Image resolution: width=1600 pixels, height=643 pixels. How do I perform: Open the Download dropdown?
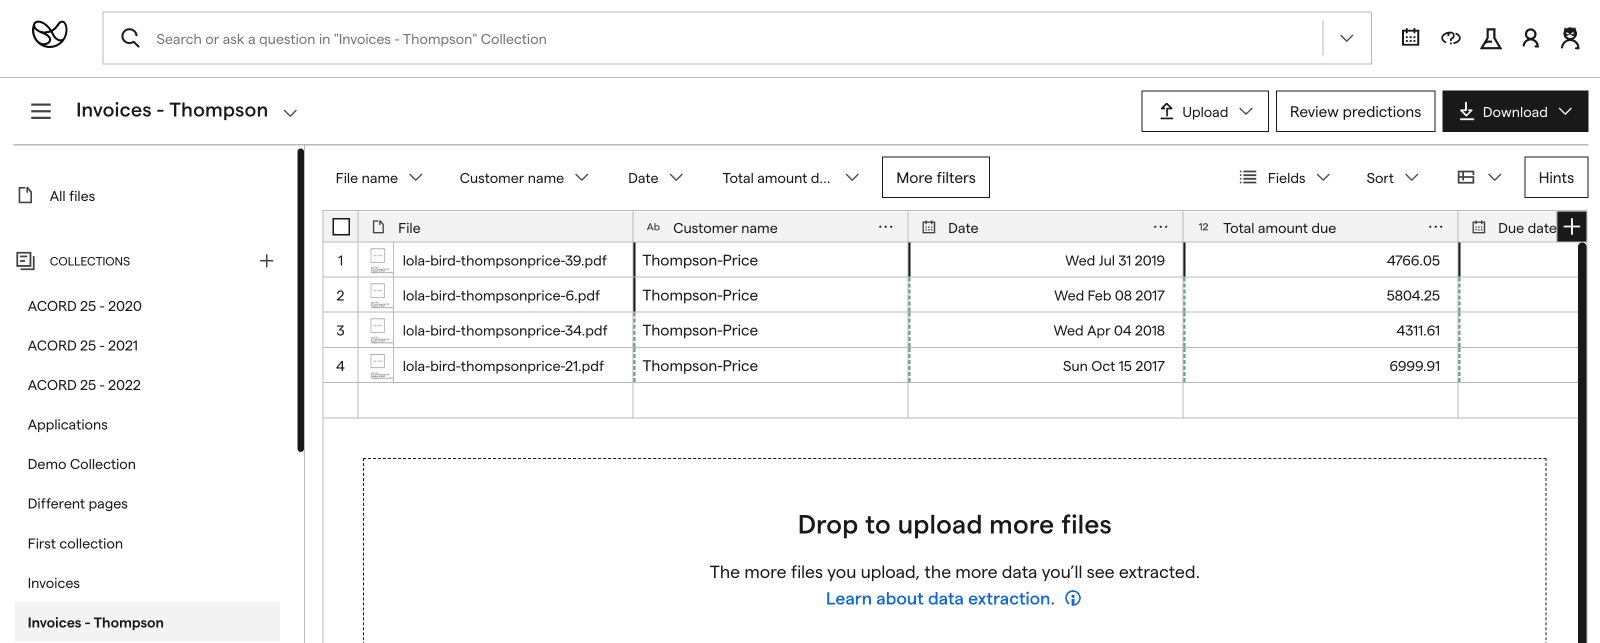(1515, 111)
